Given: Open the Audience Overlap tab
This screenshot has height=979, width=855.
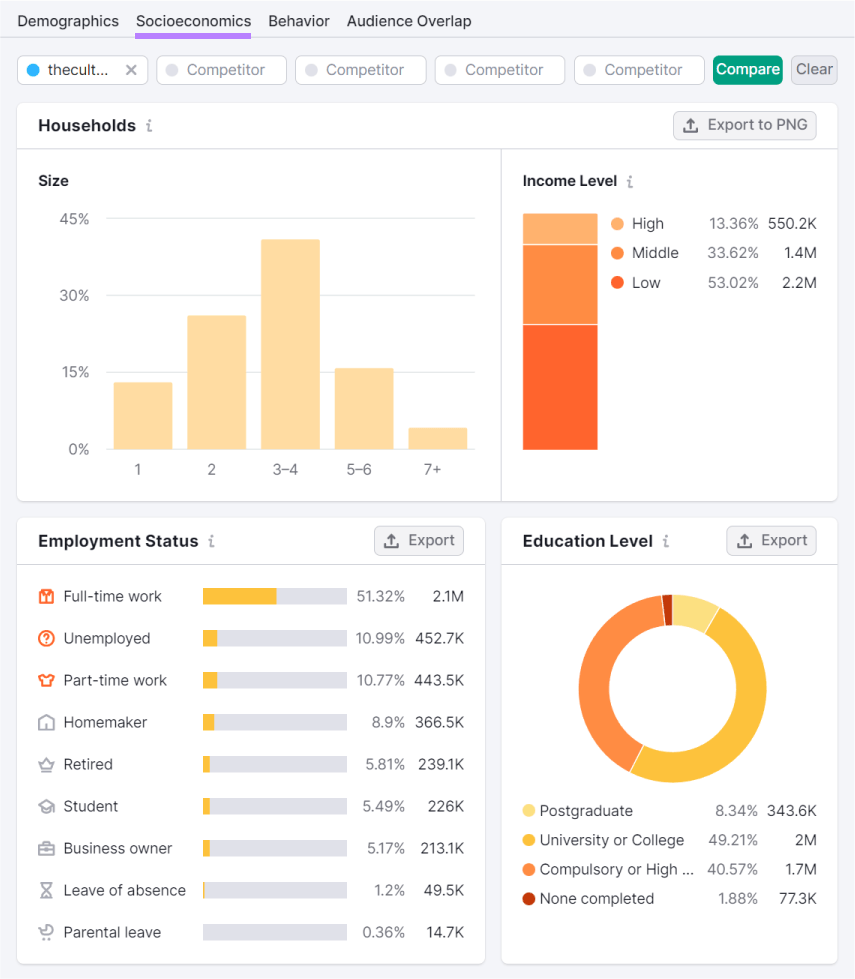Looking at the screenshot, I should [x=409, y=20].
